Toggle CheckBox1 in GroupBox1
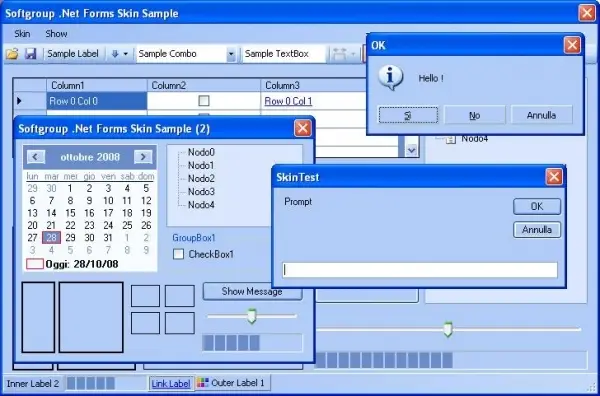The image size is (600, 396). pyautogui.click(x=178, y=254)
